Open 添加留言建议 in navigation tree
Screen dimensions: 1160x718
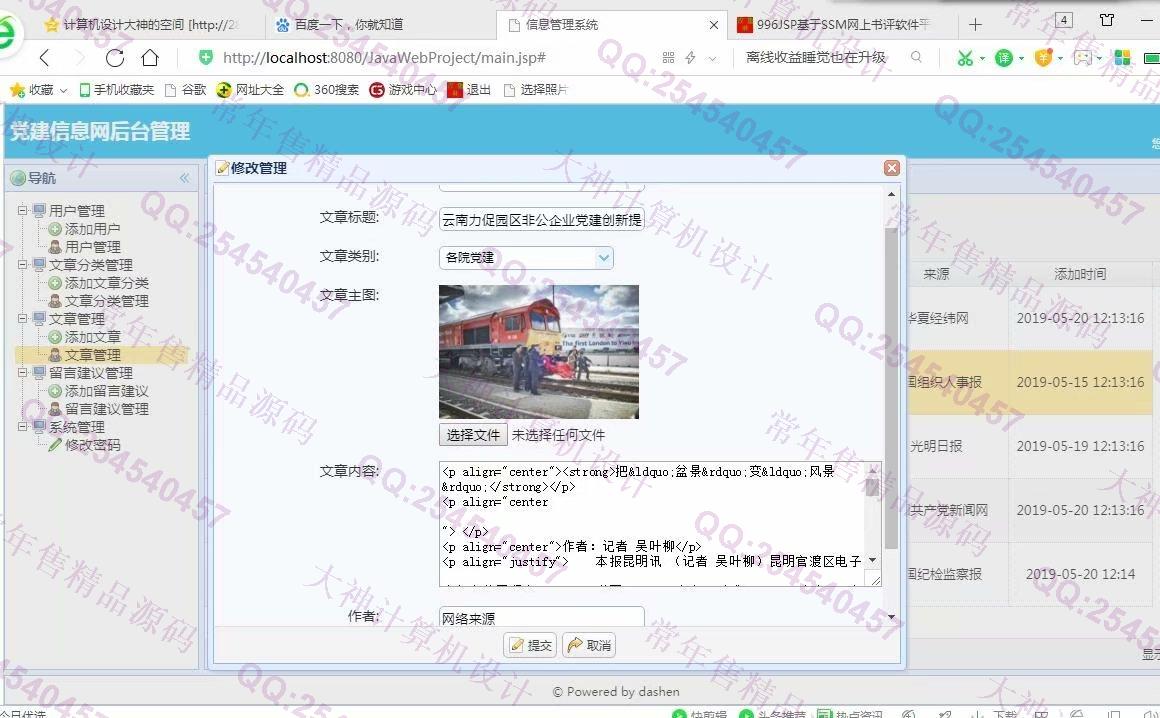pyautogui.click(x=107, y=391)
